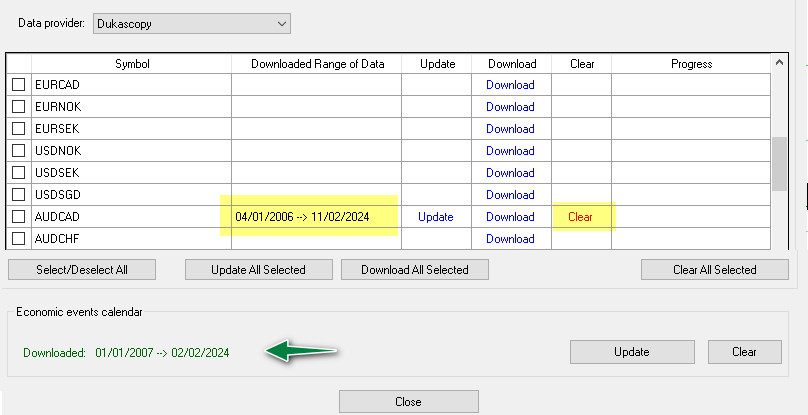Click Download link for USDNOK
Screen dimensions: 808x415
(510, 151)
